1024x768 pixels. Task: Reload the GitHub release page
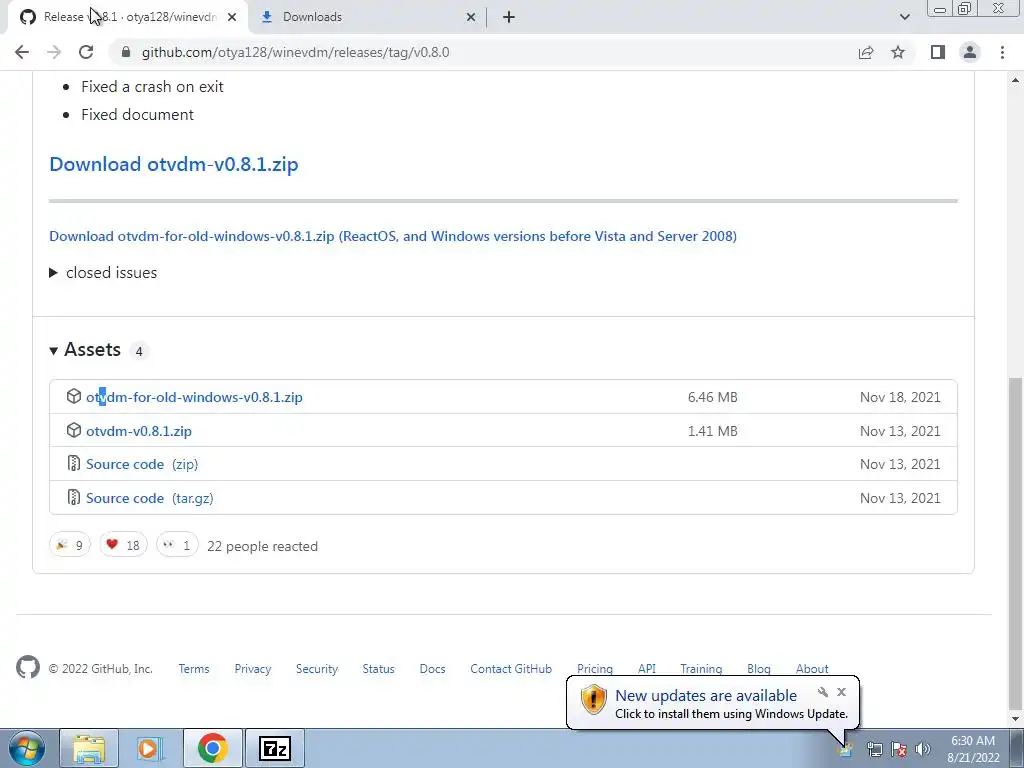click(86, 52)
